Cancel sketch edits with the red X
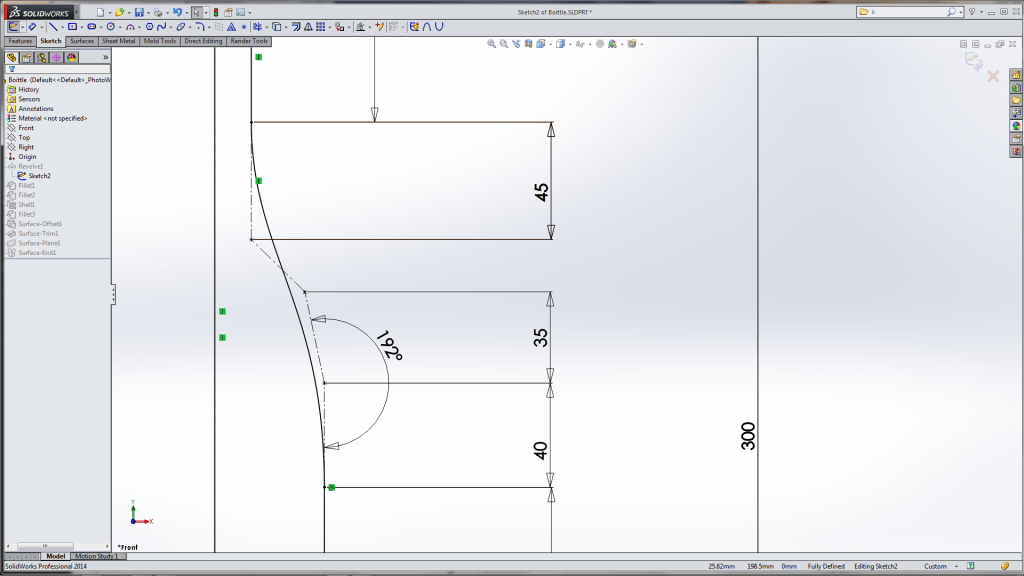This screenshot has height=576, width=1024. point(991,76)
